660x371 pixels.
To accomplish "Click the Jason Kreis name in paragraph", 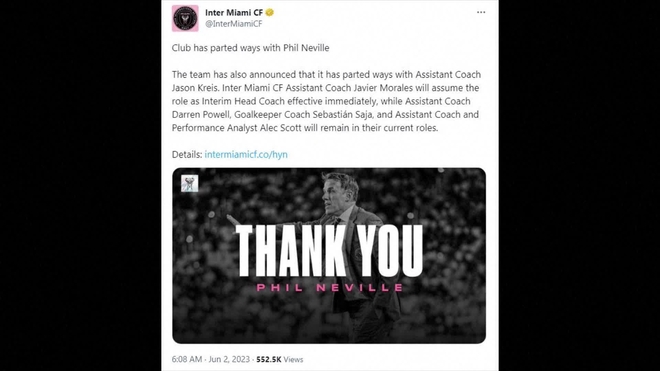I will pos(195,88).
